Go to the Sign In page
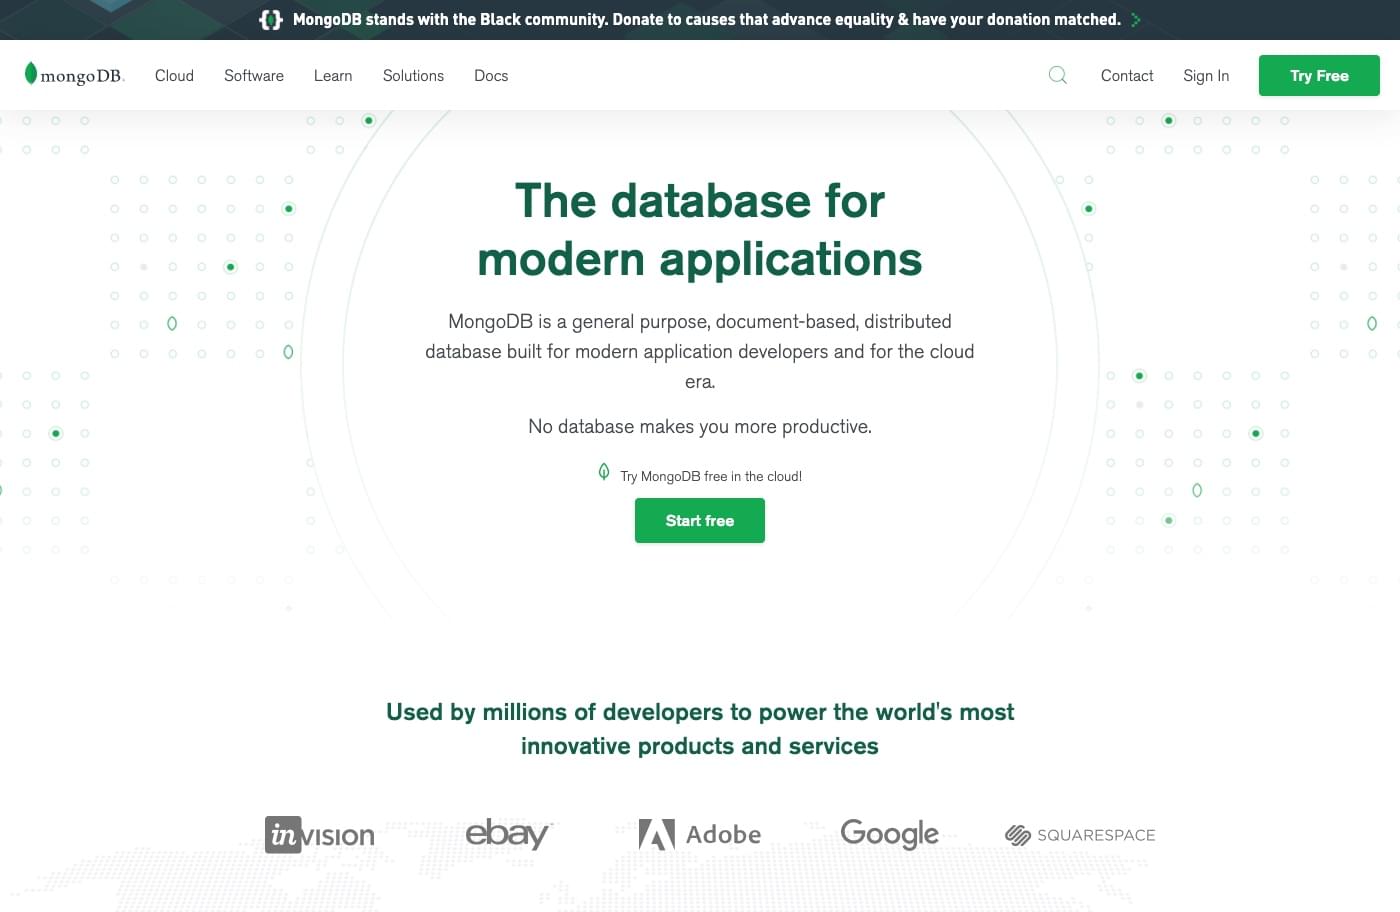1400x912 pixels. pos(1206,76)
